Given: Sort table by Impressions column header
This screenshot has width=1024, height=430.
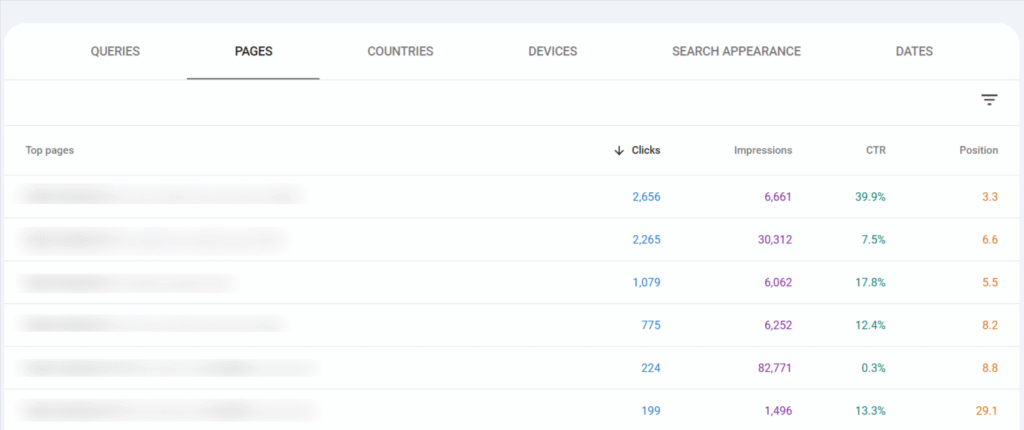Looking at the screenshot, I should click(x=762, y=151).
